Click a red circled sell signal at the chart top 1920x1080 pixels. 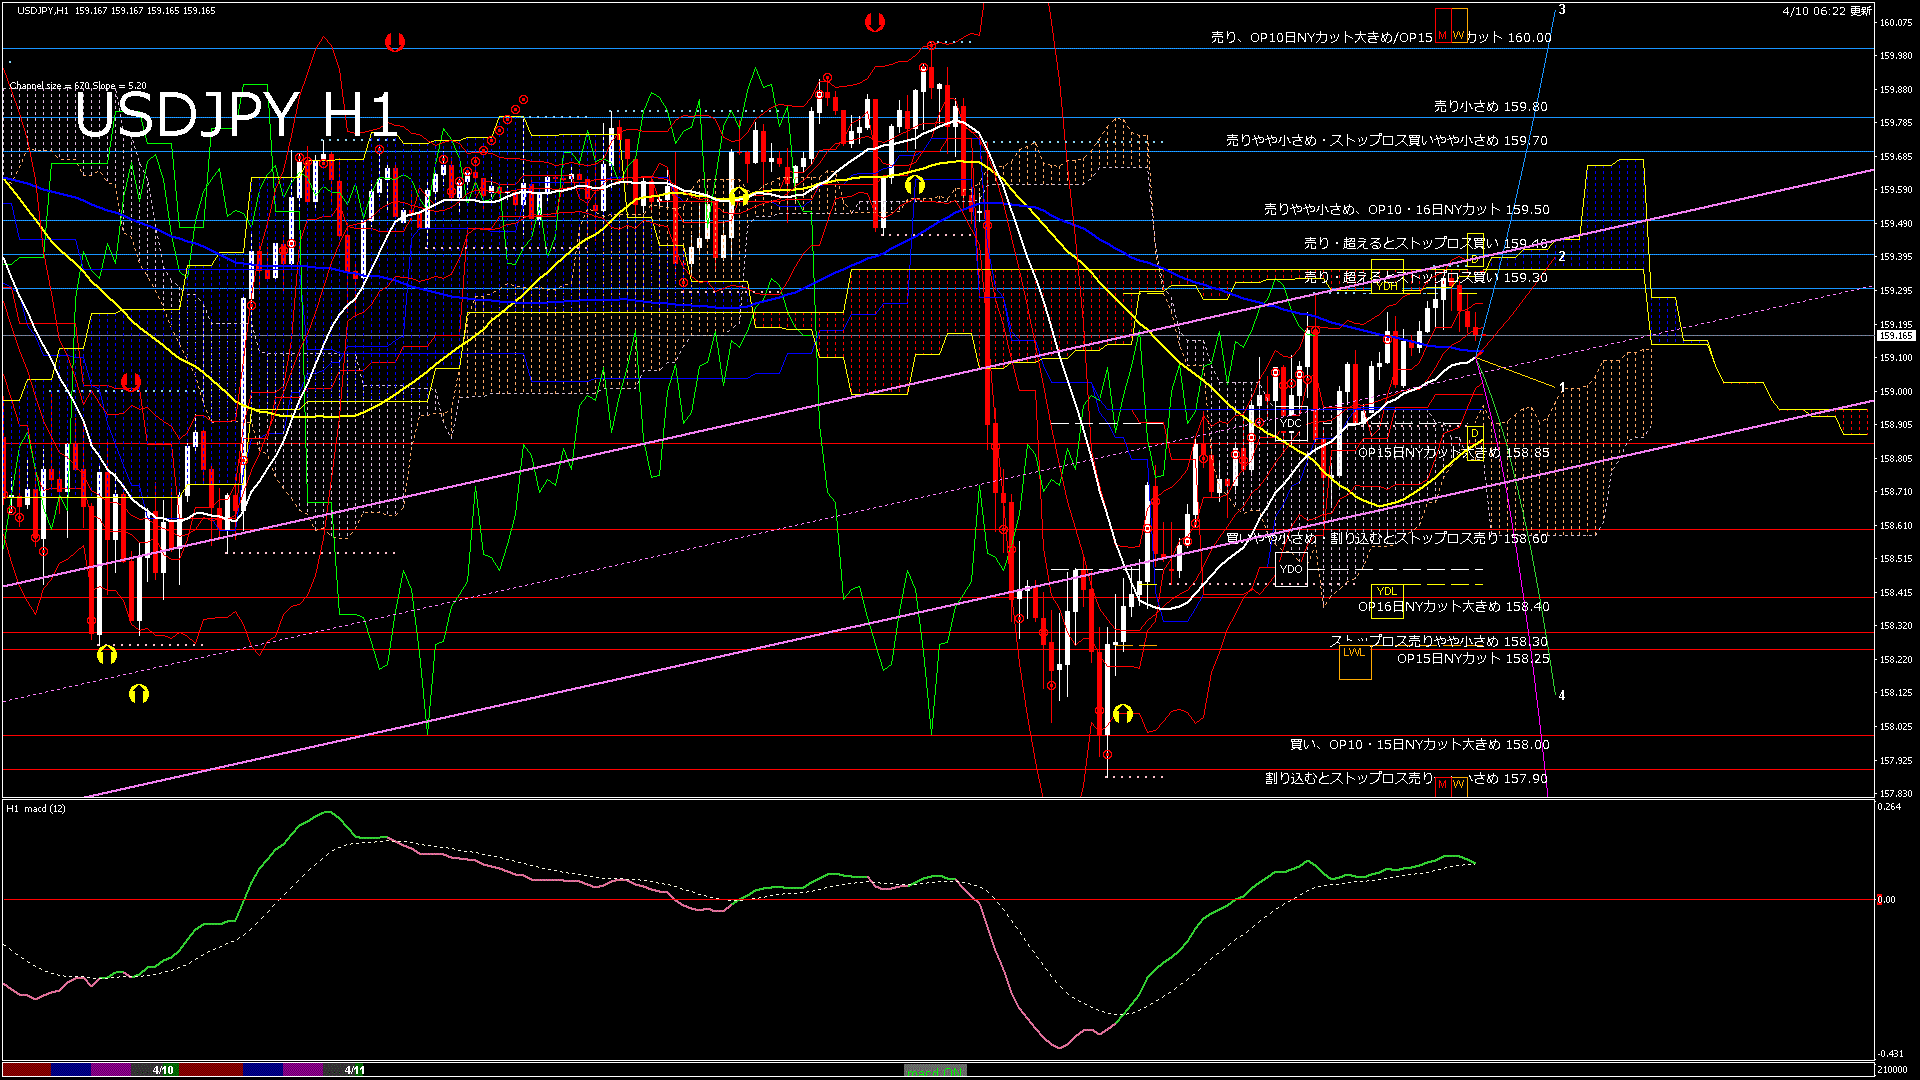coord(931,44)
